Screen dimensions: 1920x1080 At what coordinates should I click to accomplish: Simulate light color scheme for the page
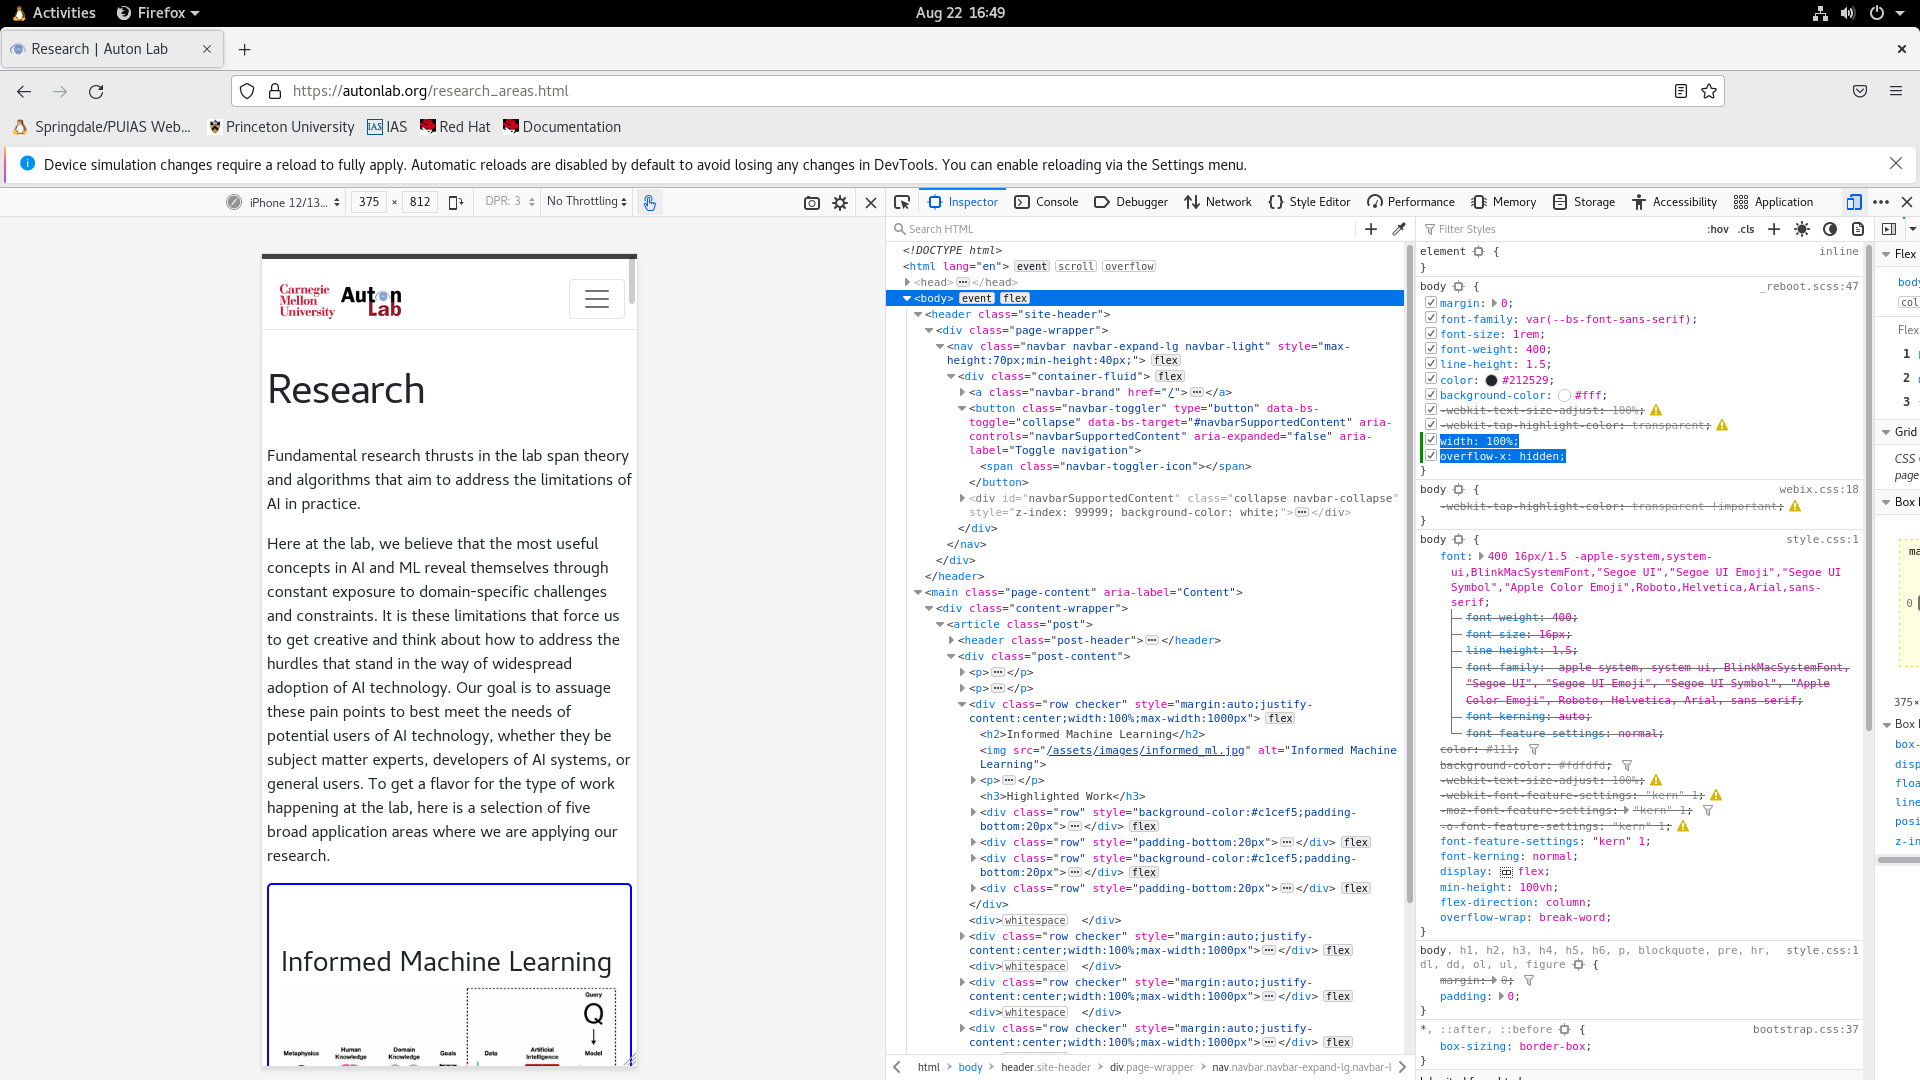click(1803, 229)
